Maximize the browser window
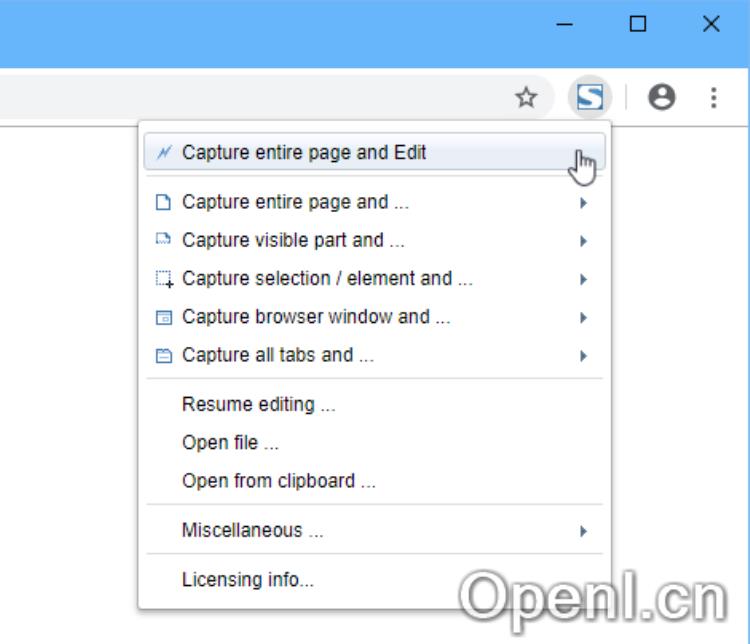 pyautogui.click(x=638, y=25)
